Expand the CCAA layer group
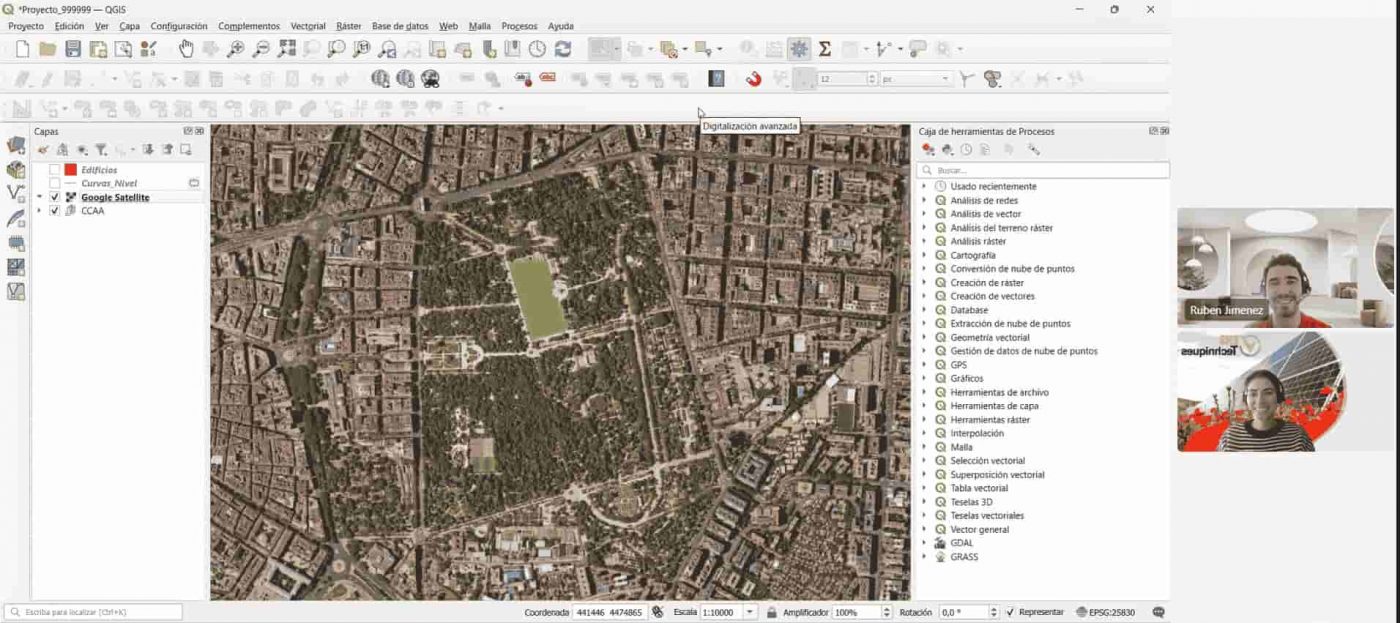Screen dimensions: 1400x623 click(40, 211)
